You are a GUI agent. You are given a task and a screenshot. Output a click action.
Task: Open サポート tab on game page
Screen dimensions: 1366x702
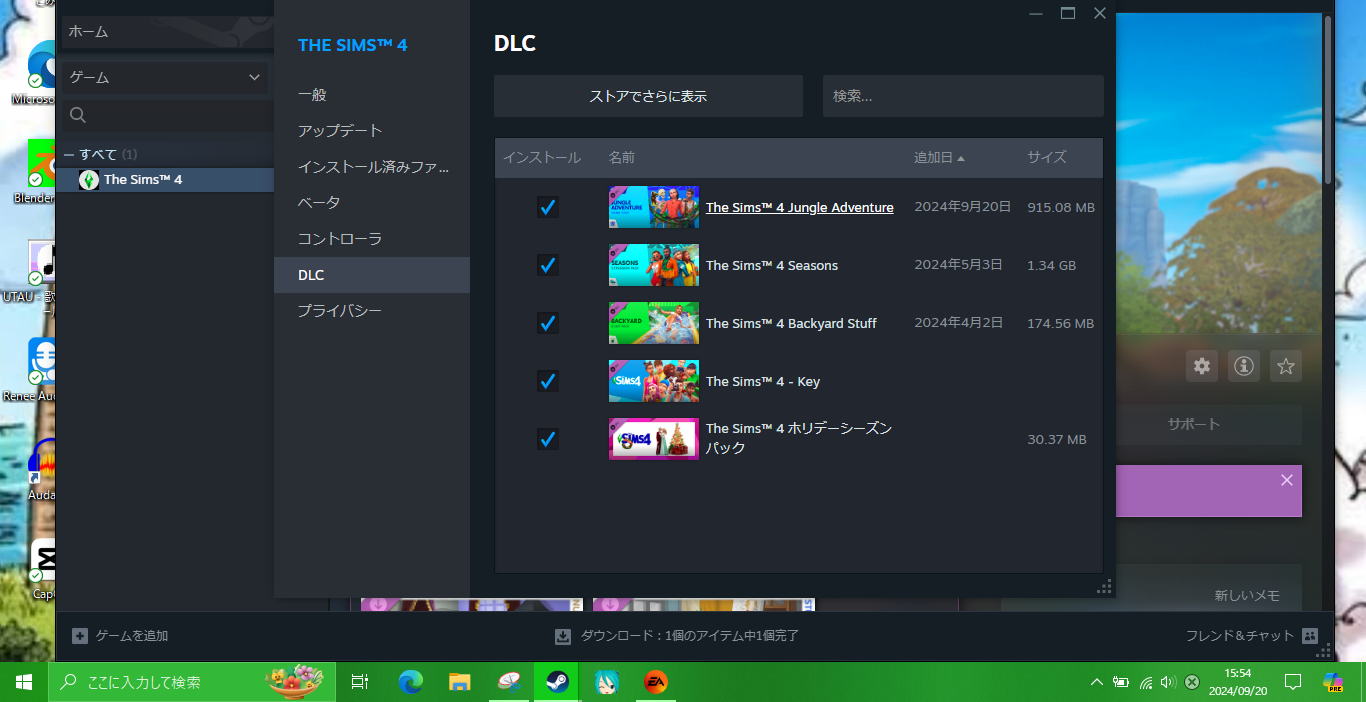pos(1194,424)
